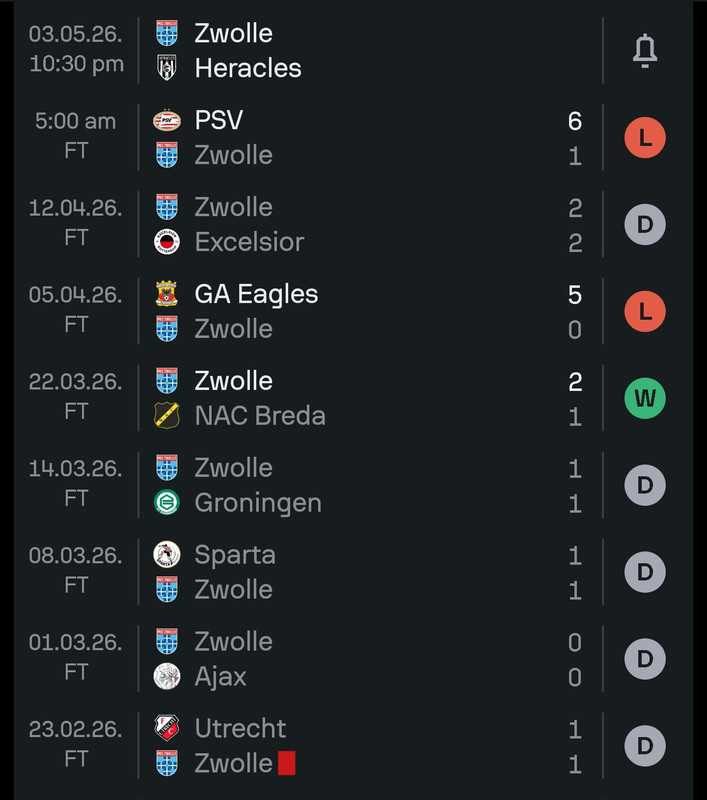The width and height of the screenshot is (707, 800).
Task: Click the Sparta club crest
Action: (166, 555)
